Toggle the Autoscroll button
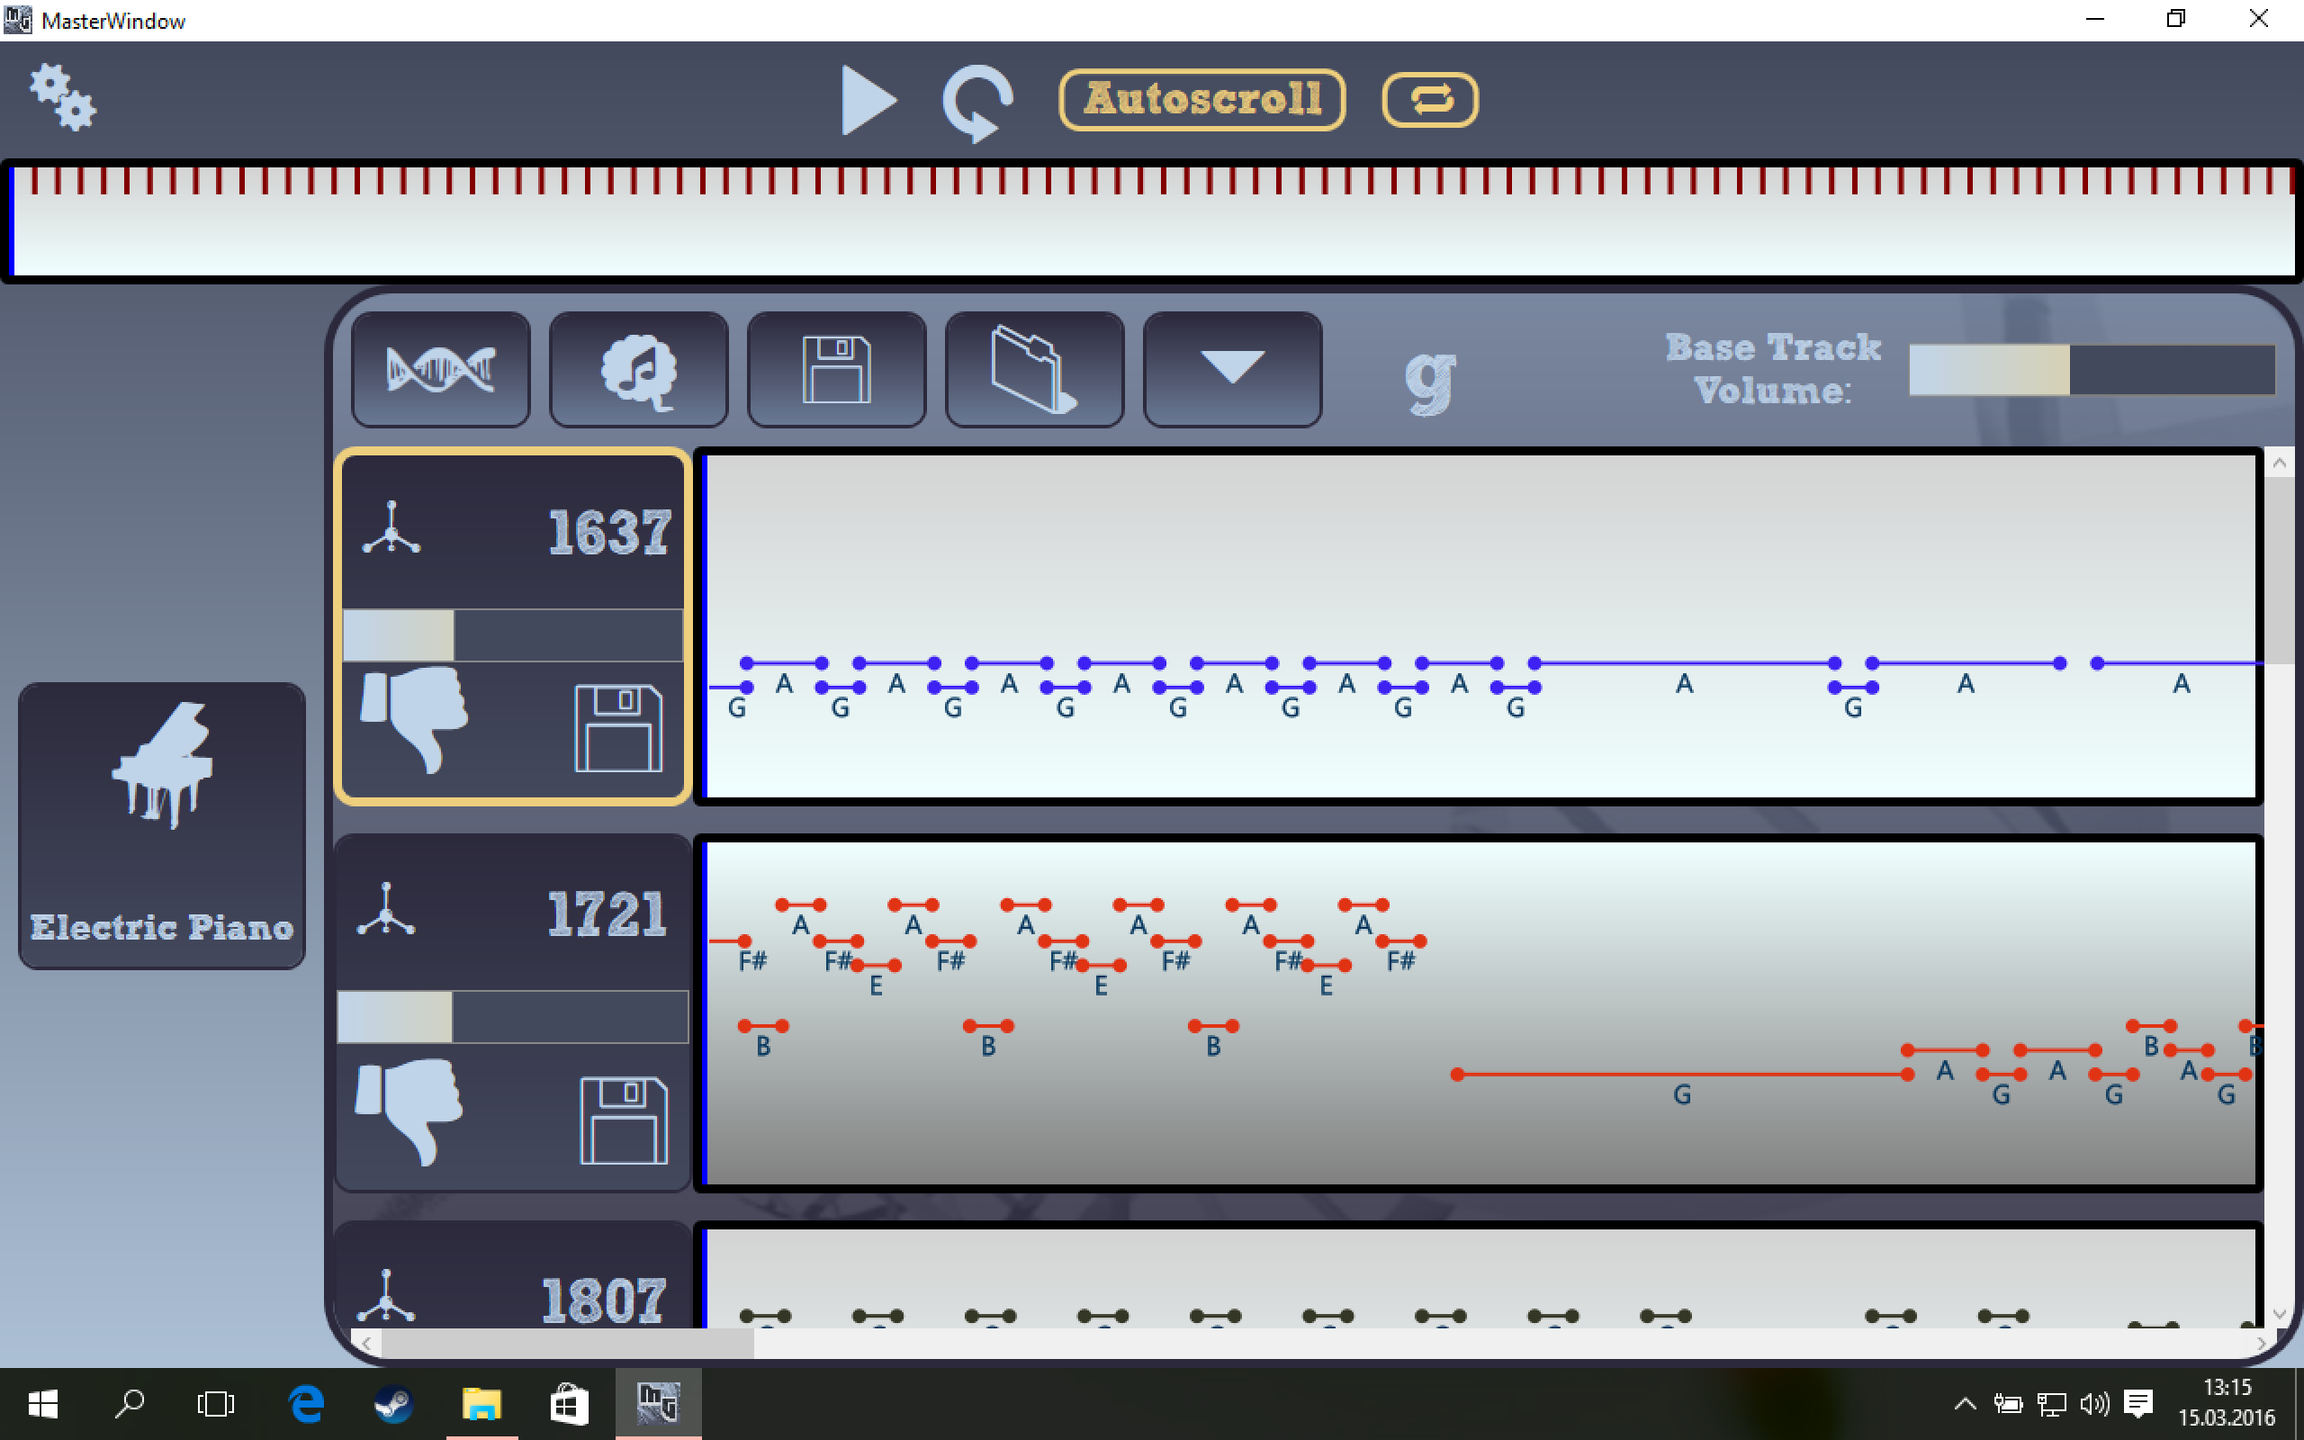 (1202, 99)
